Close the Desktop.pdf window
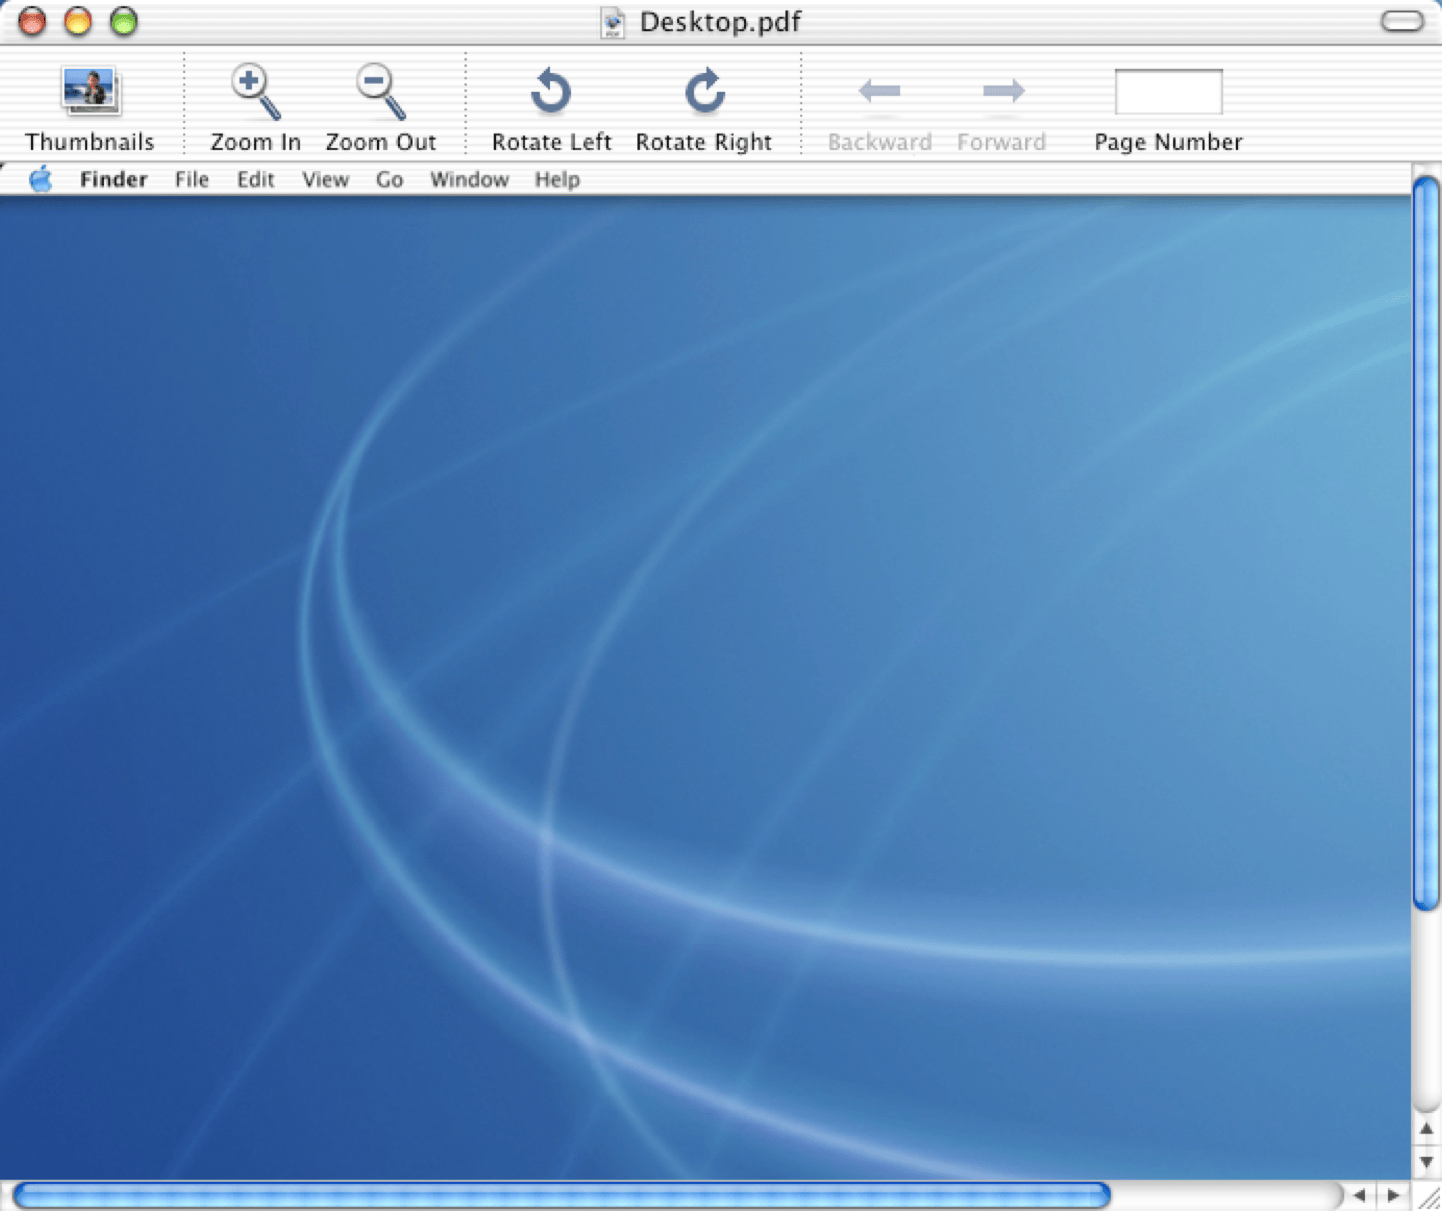 [x=32, y=21]
